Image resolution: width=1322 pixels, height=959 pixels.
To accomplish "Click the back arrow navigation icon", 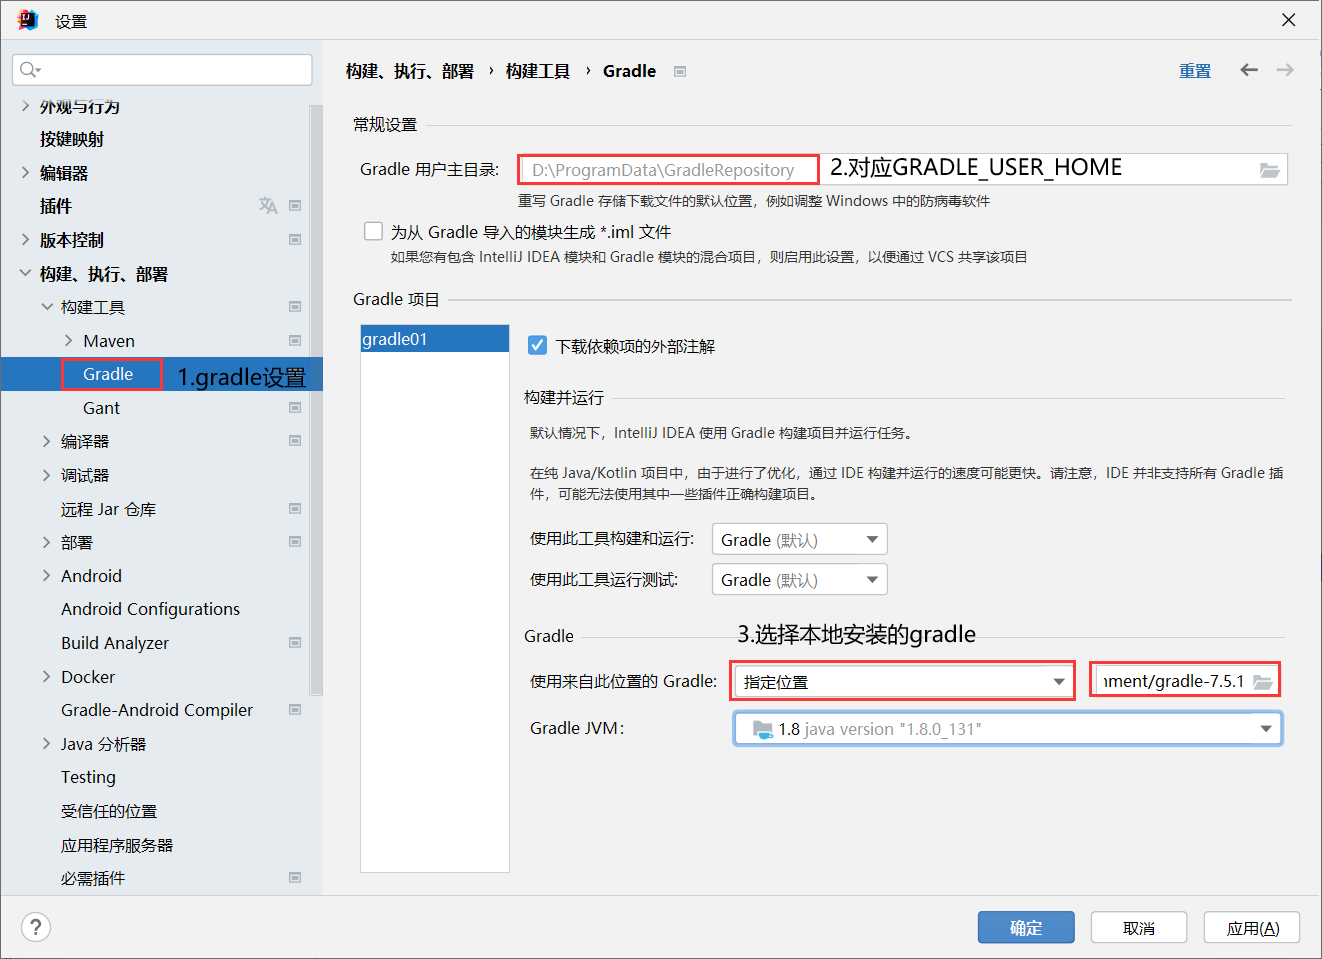I will click(x=1249, y=70).
